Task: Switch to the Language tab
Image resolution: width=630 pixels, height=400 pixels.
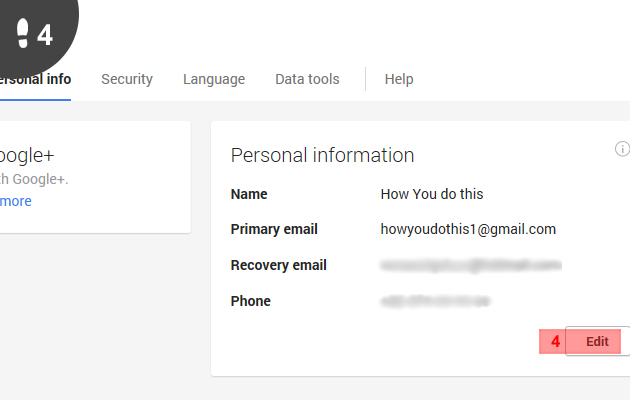Action: coord(214,79)
